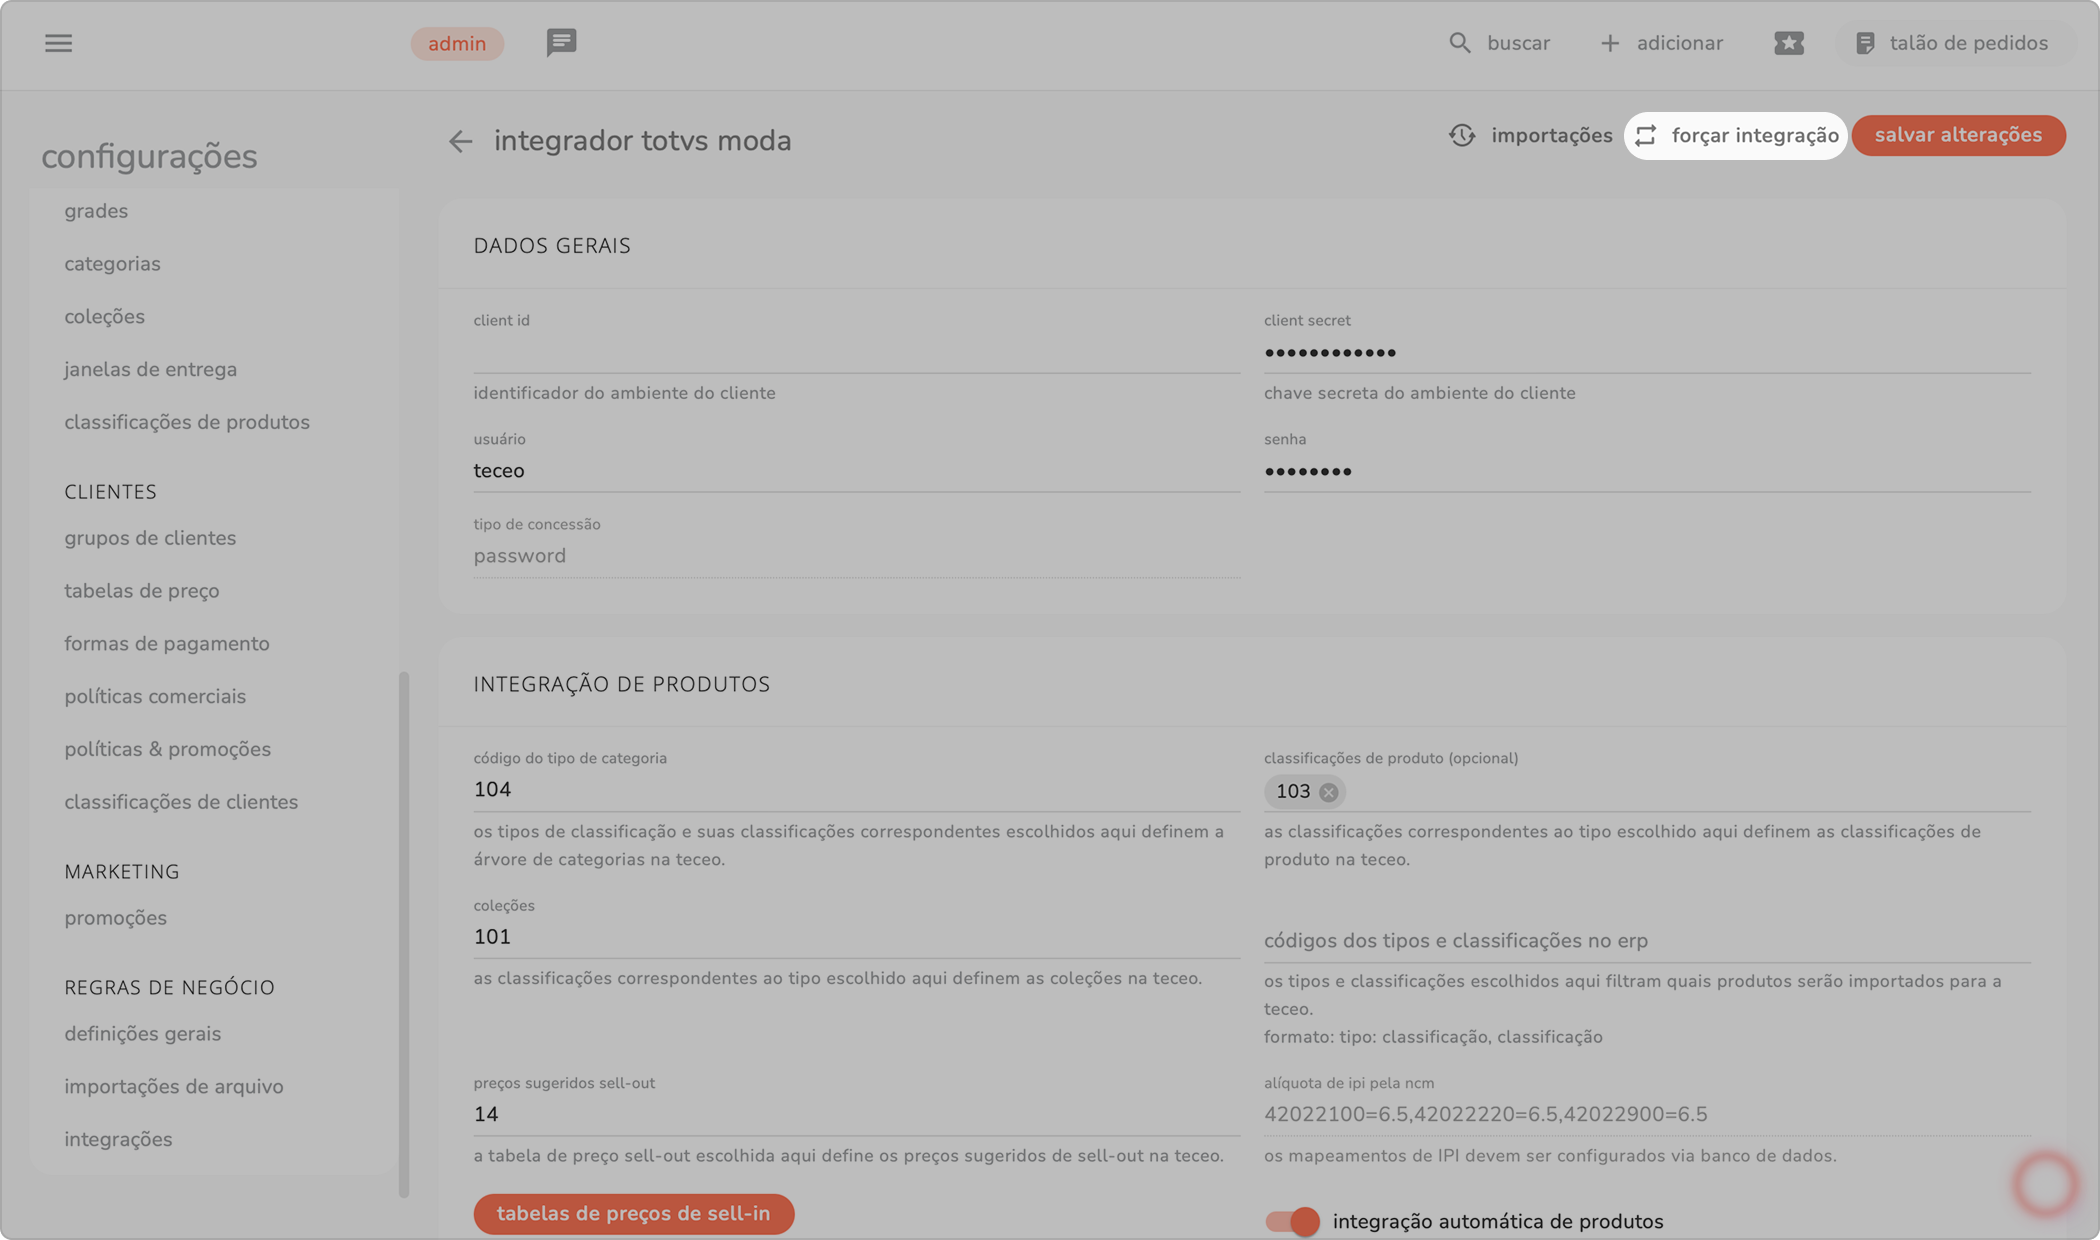Go back using the arrow icon
2100x1240 pixels.
pyautogui.click(x=460, y=141)
